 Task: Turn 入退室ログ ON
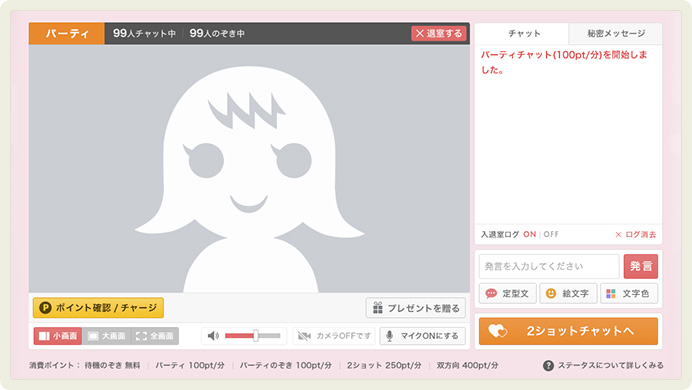529,234
